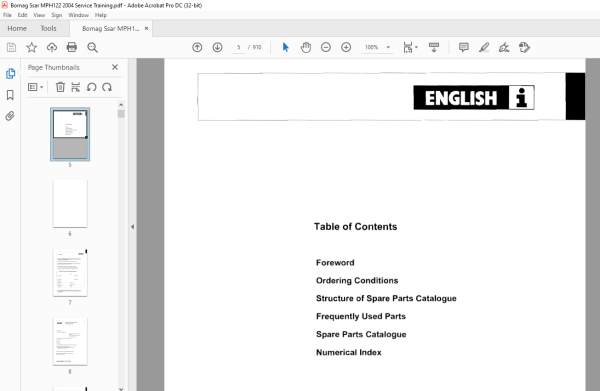The height and width of the screenshot is (391, 600).
Task: Activate the Hand pan tool
Action: pyautogui.click(x=305, y=47)
